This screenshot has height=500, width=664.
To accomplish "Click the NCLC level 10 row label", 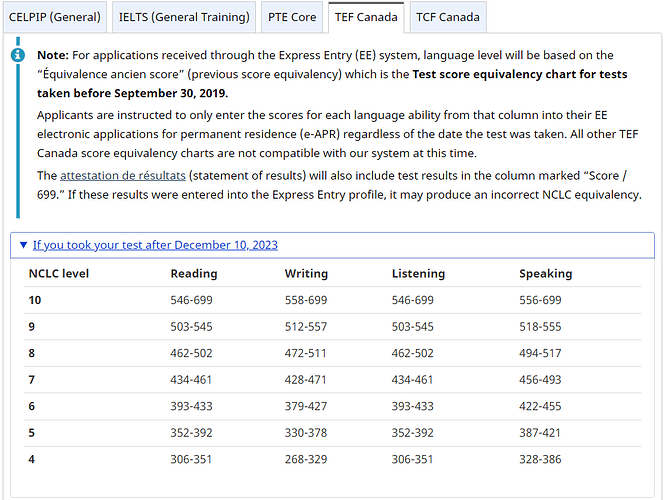I will click(x=35, y=300).
